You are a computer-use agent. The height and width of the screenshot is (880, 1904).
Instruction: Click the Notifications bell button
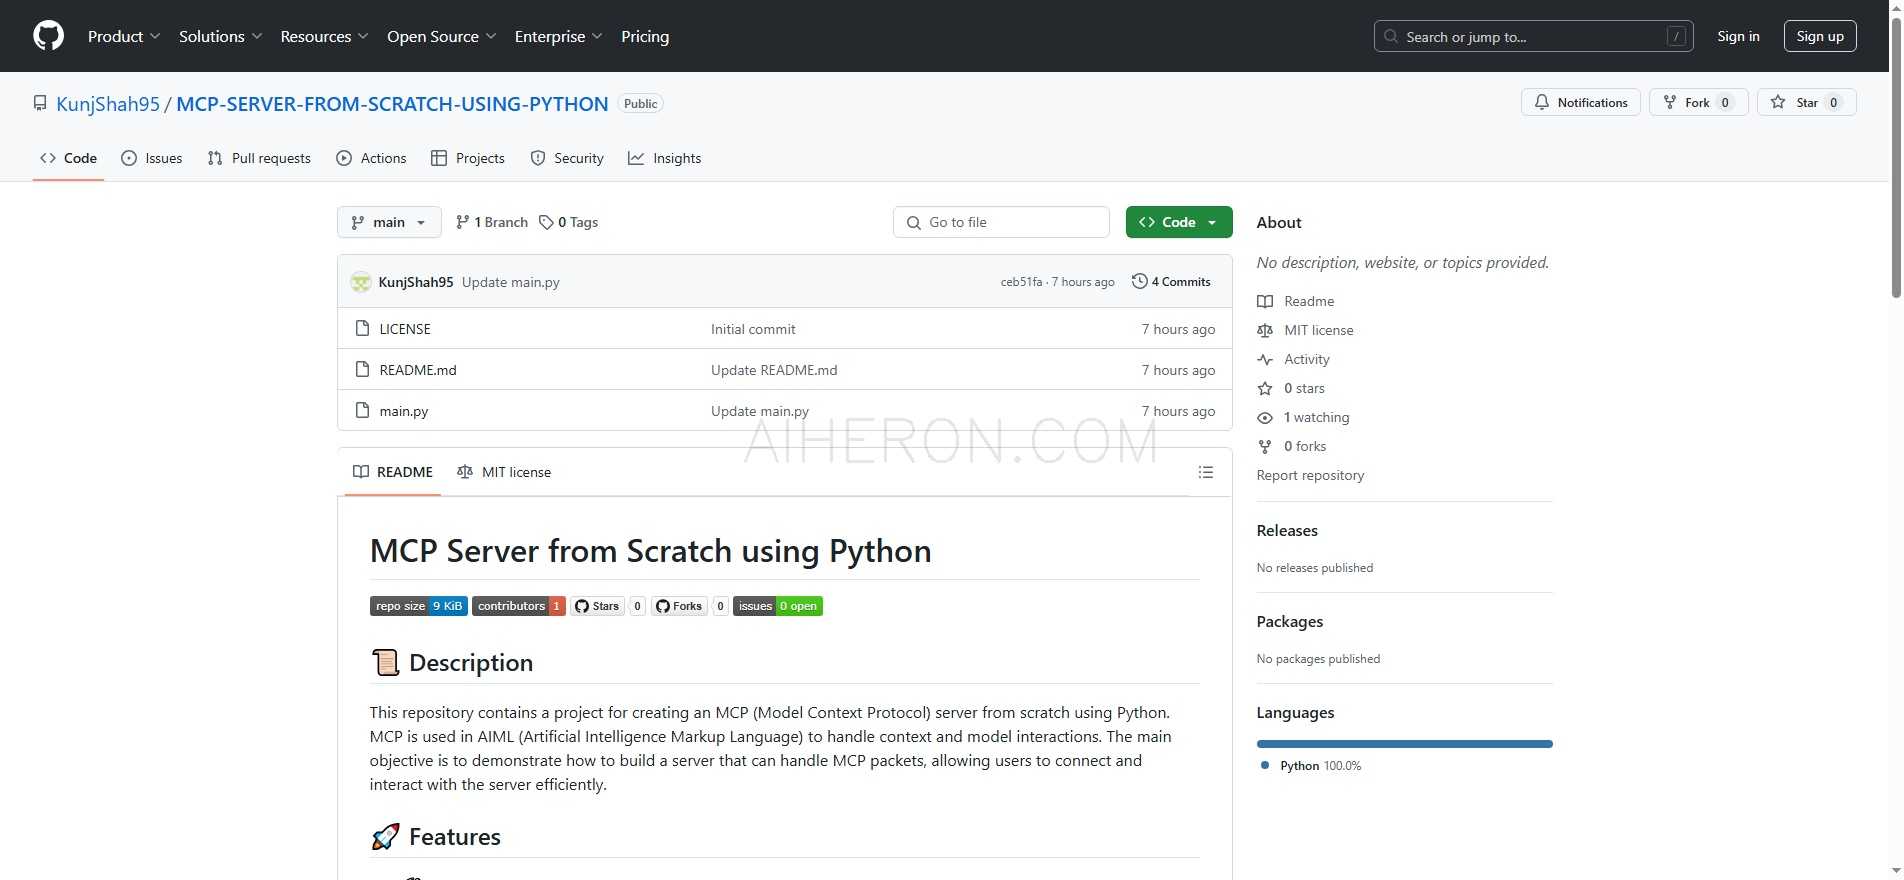1580,102
